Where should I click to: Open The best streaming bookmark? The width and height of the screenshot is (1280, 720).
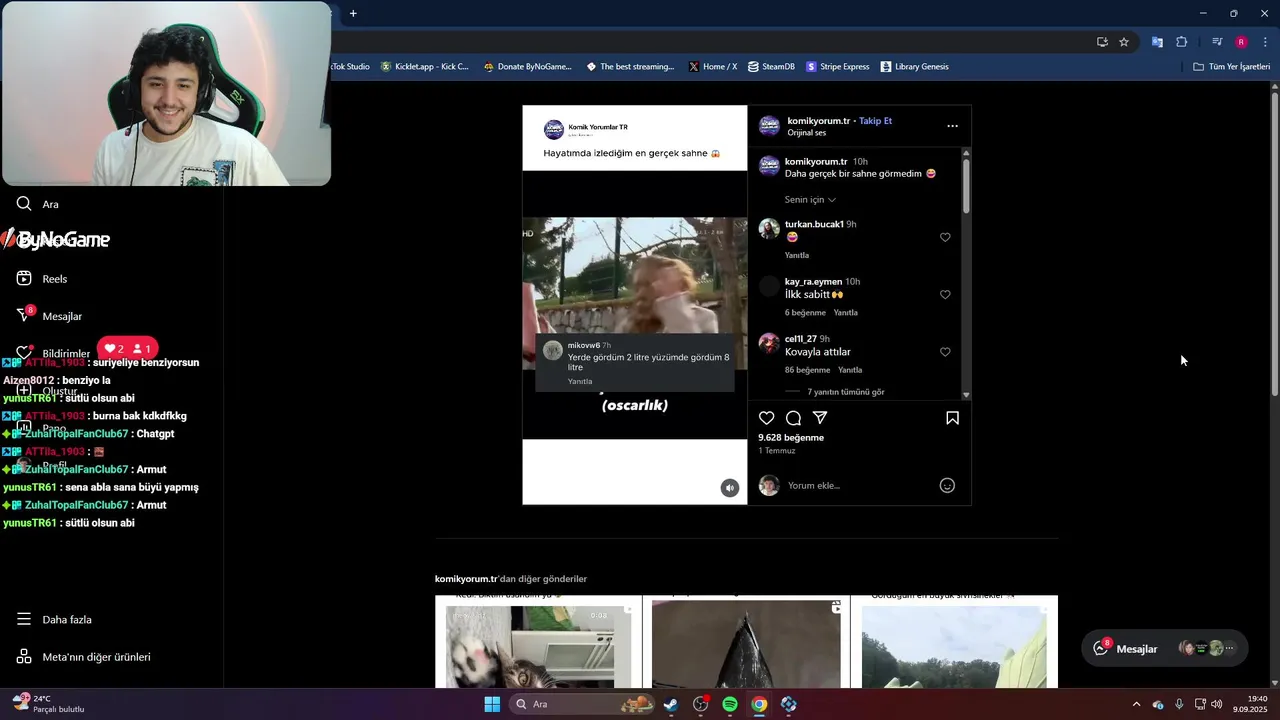[630, 67]
